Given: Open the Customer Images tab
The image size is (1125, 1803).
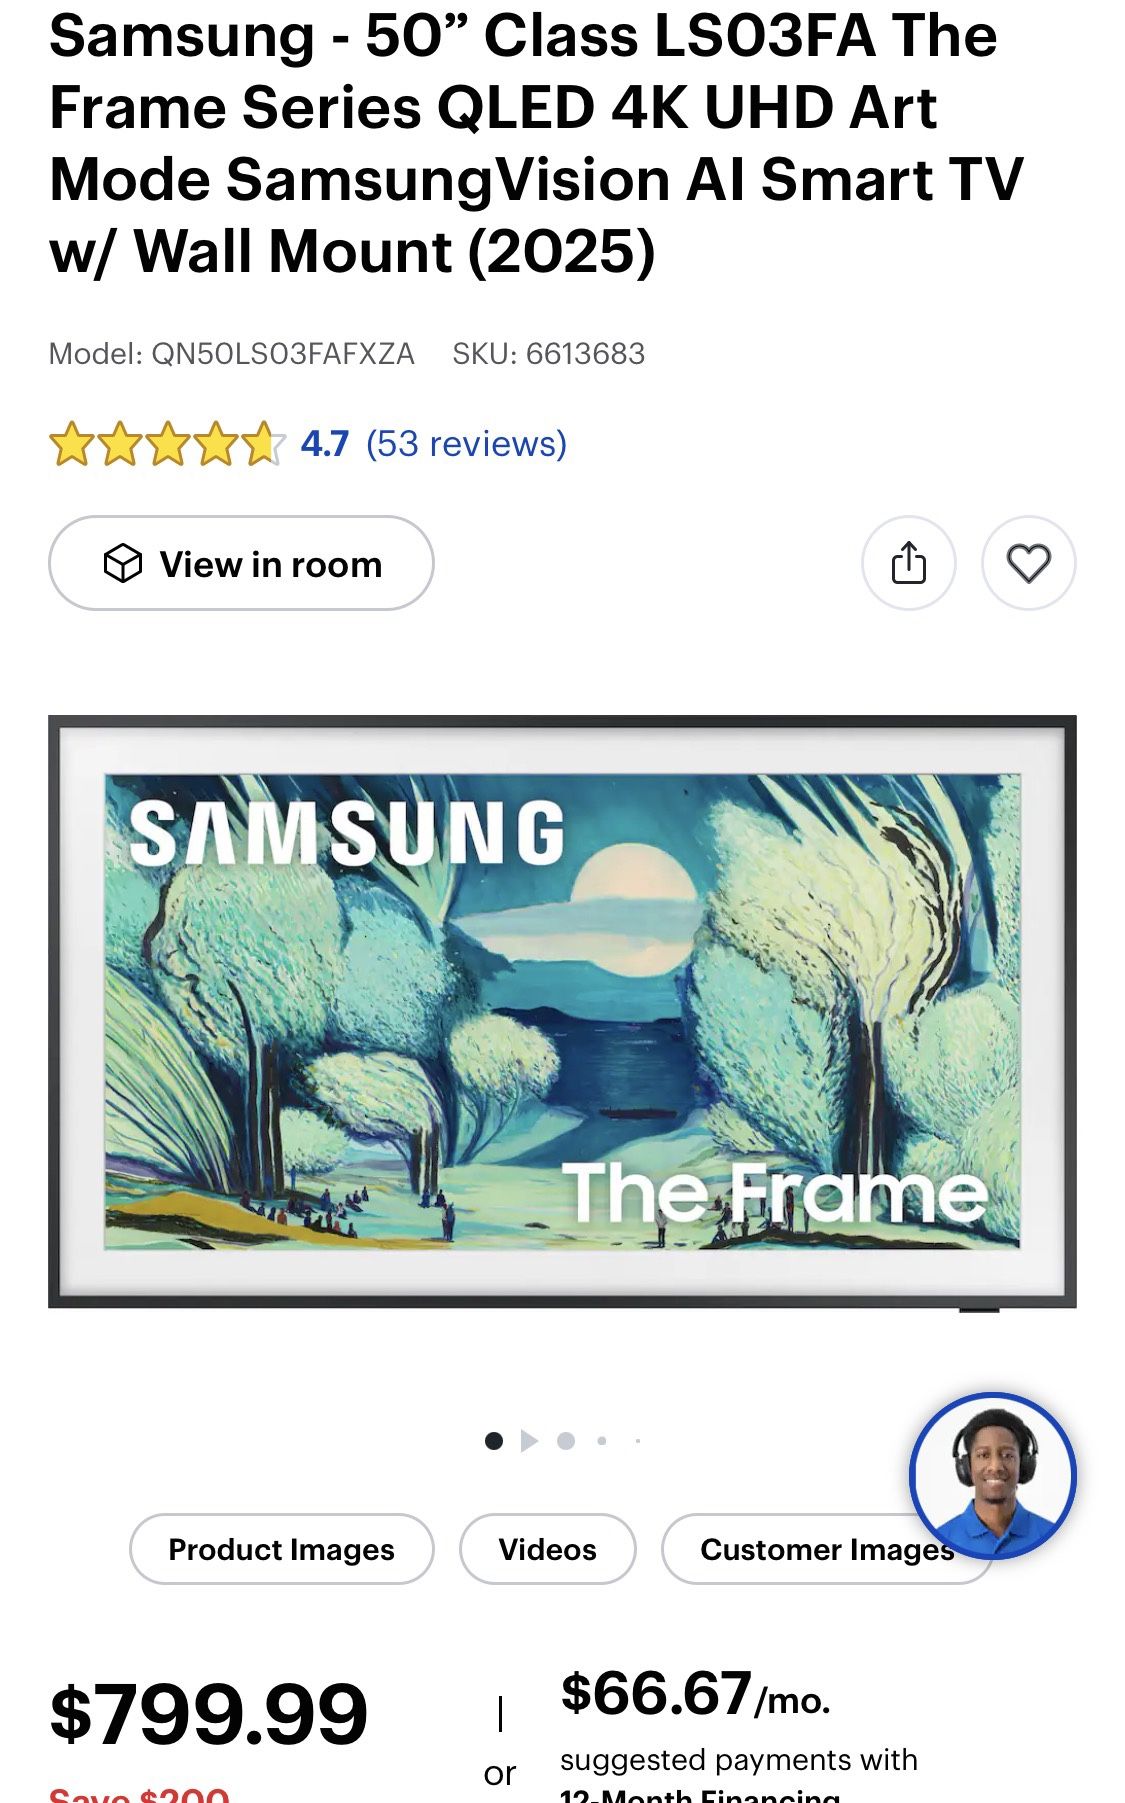Looking at the screenshot, I should tap(827, 1549).
